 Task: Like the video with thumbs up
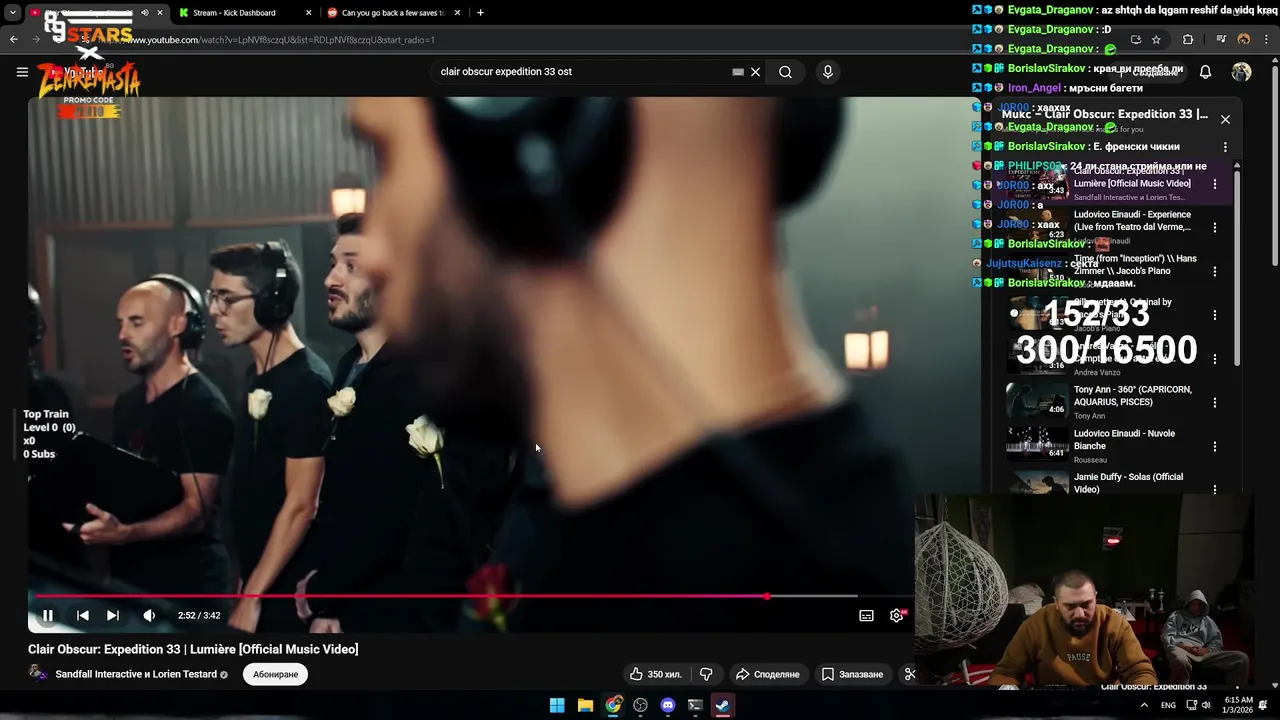[x=655, y=674]
